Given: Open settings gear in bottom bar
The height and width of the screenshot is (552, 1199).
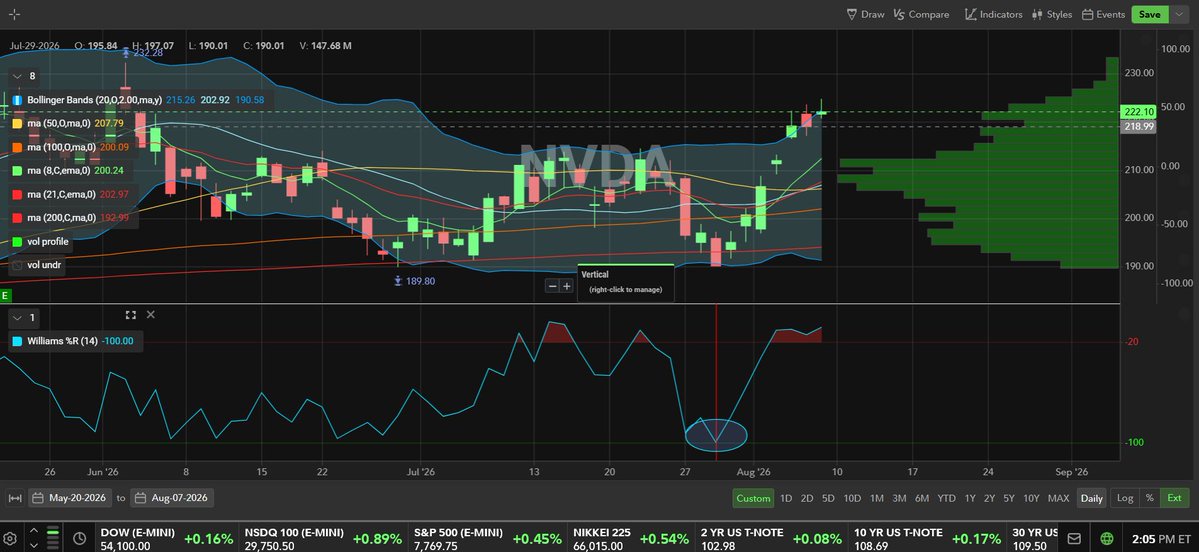Looking at the screenshot, I should pyautogui.click(x=11, y=539).
